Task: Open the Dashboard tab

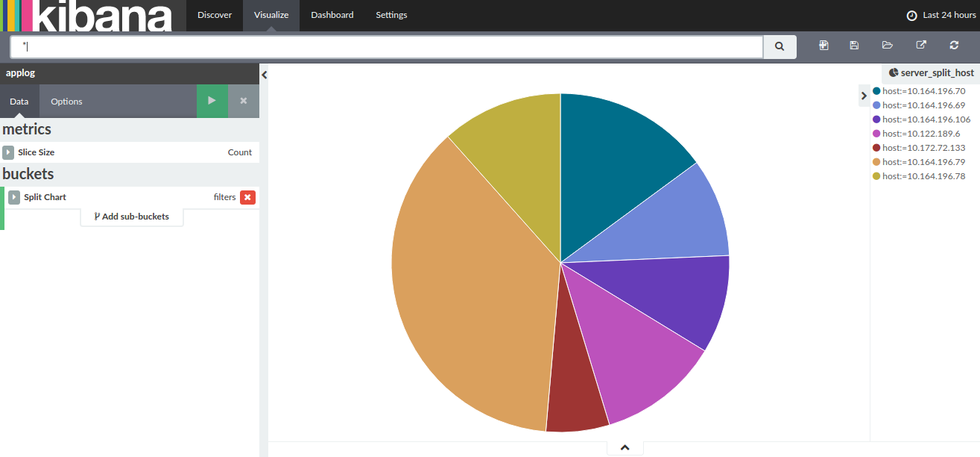Action: (332, 15)
